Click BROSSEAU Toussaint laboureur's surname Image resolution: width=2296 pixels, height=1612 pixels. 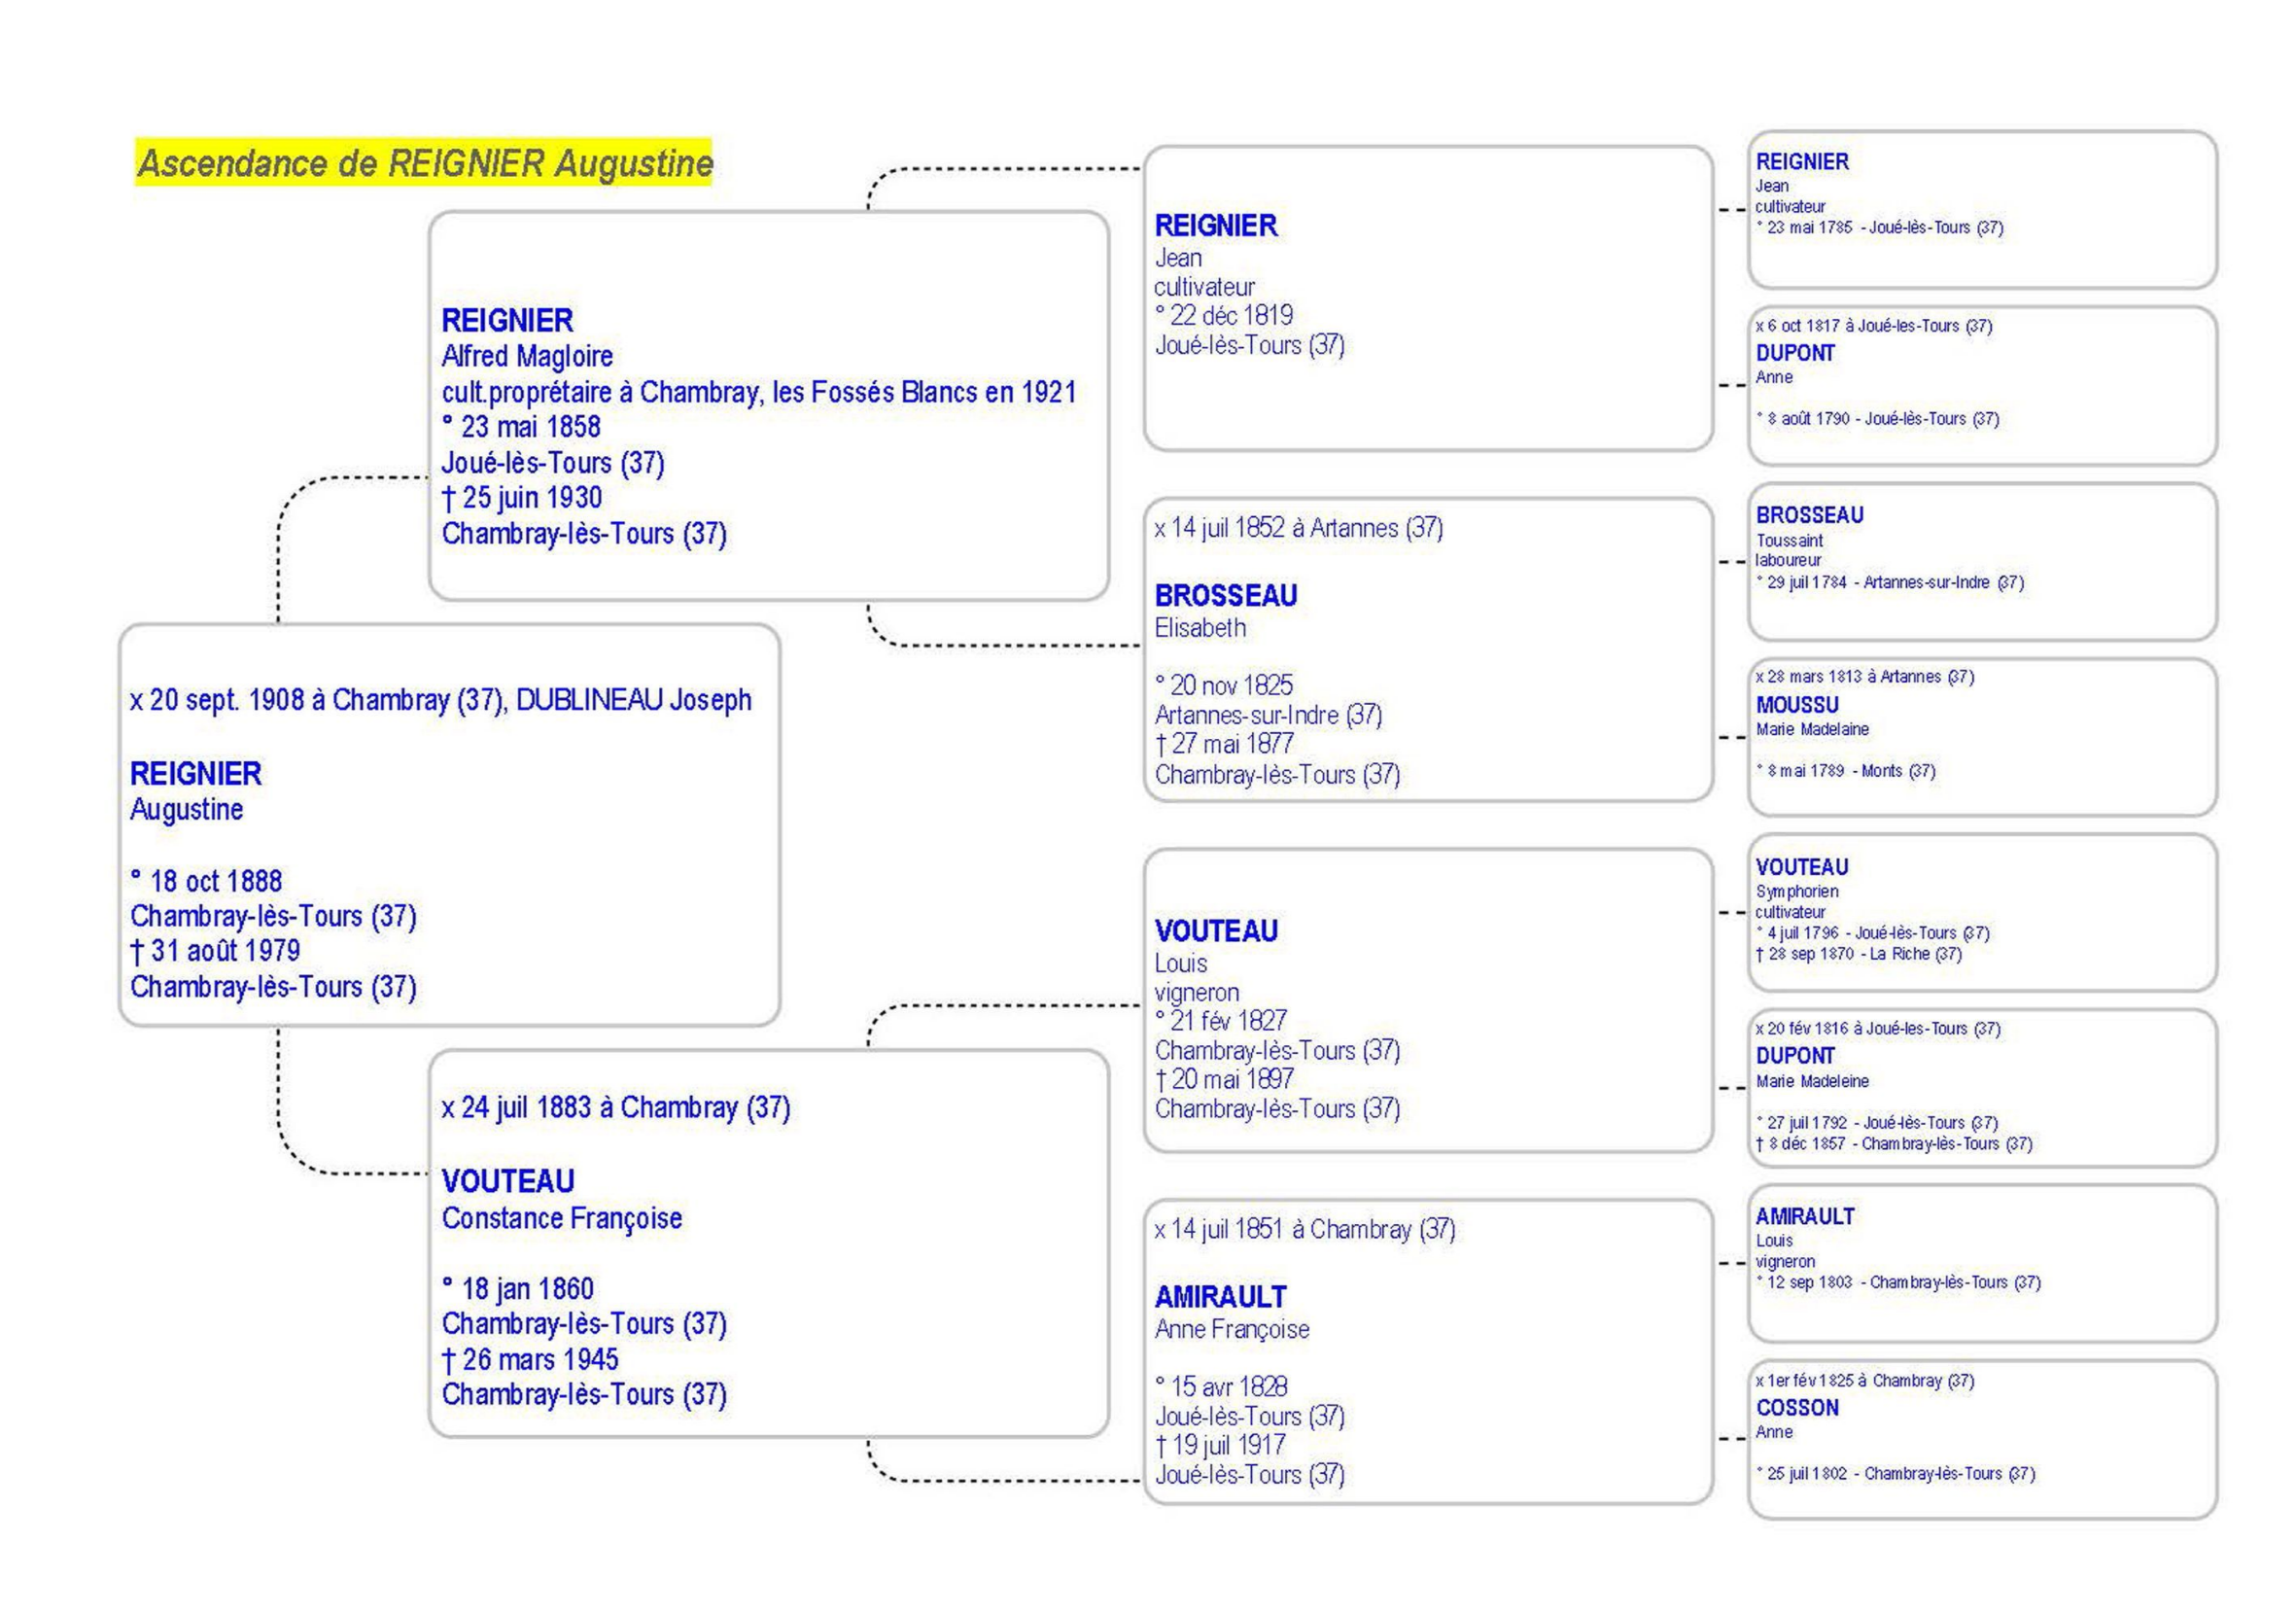pyautogui.click(x=1809, y=514)
